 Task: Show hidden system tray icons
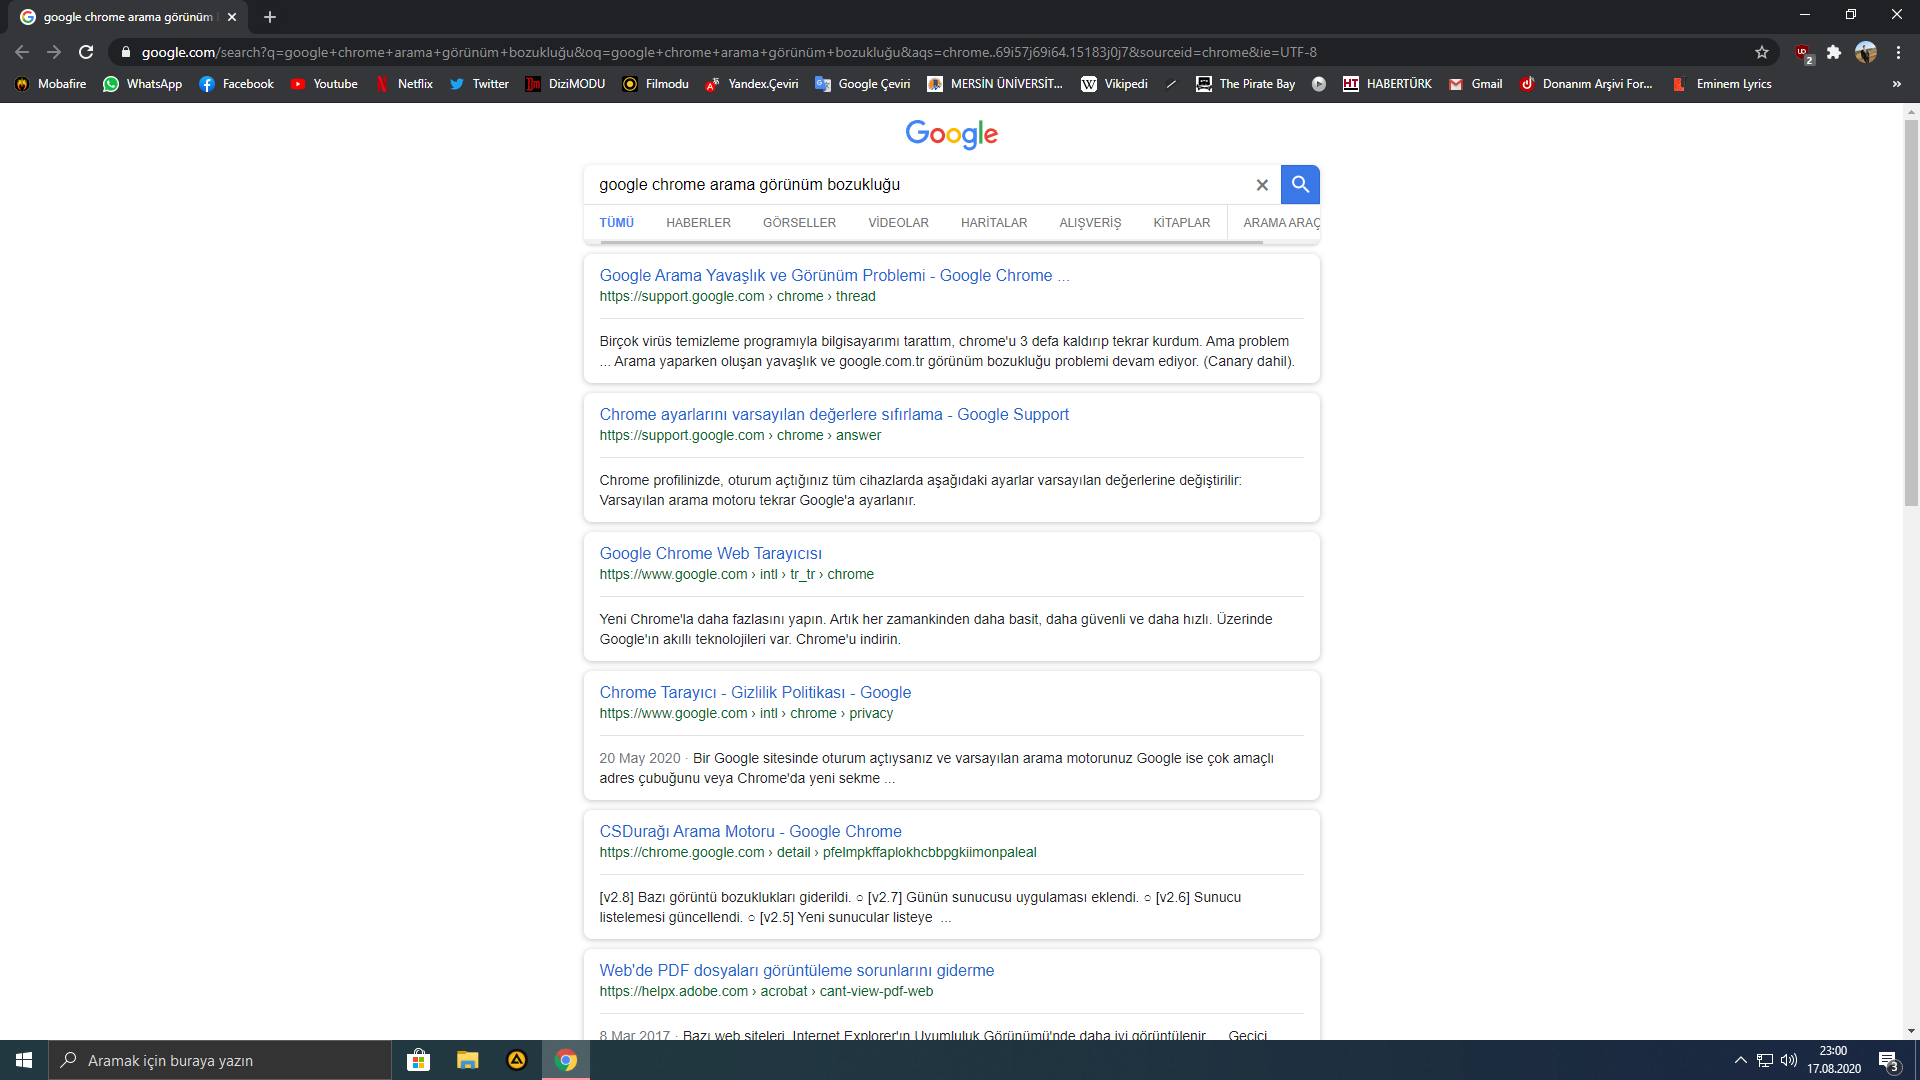click(x=1740, y=1060)
